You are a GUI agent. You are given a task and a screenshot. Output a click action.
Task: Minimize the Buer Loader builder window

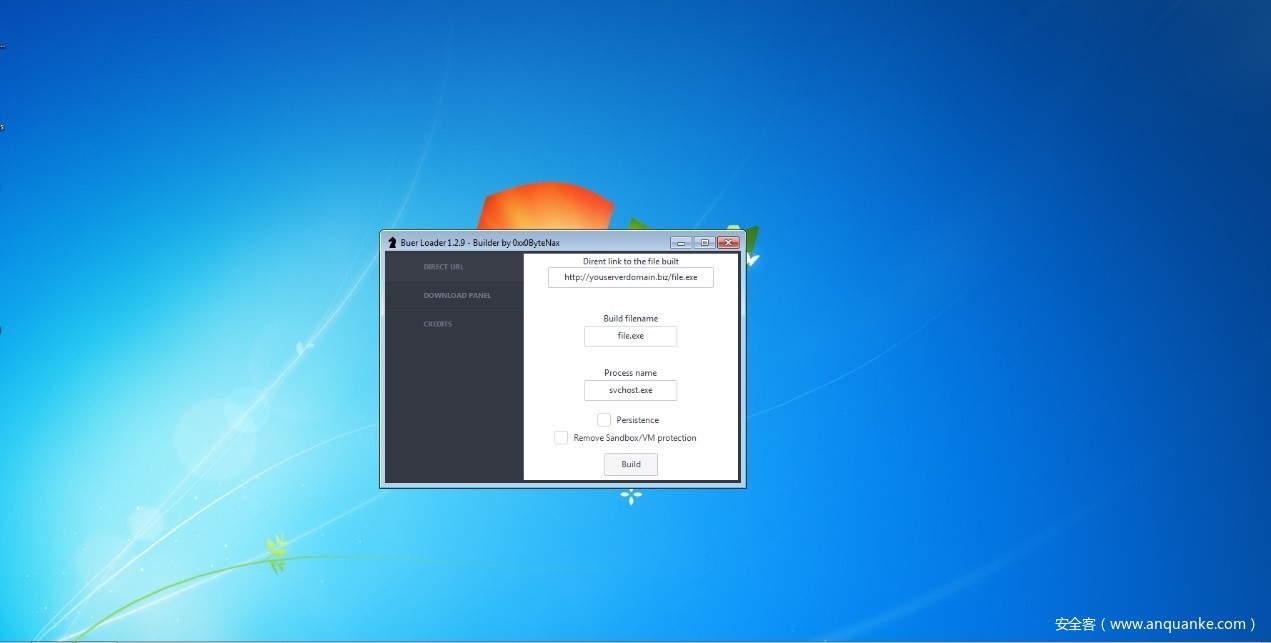coord(681,242)
